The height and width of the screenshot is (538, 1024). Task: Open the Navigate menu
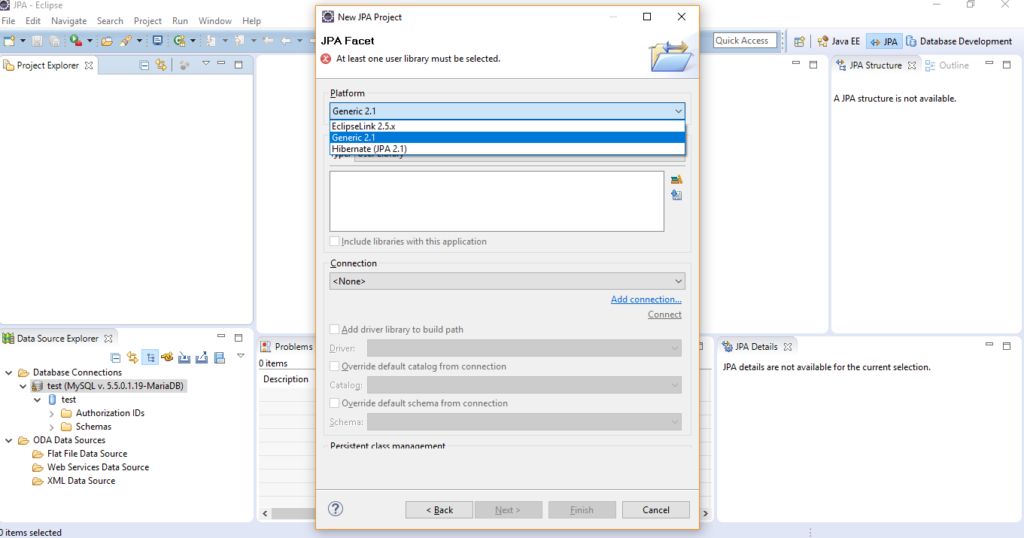pos(68,21)
